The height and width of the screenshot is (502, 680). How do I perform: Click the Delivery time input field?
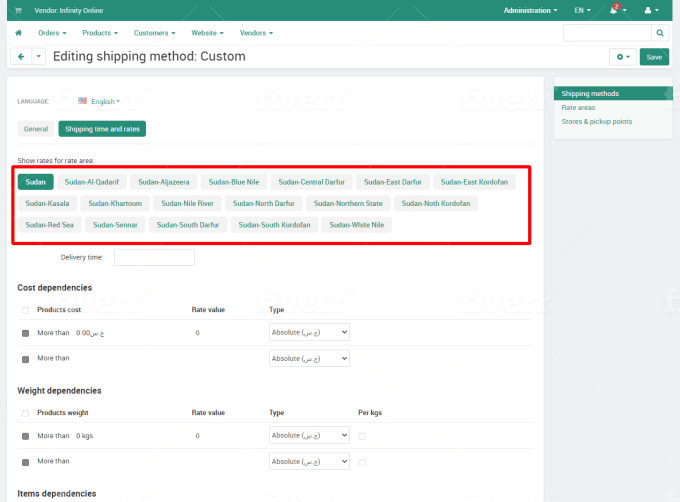click(x=154, y=258)
